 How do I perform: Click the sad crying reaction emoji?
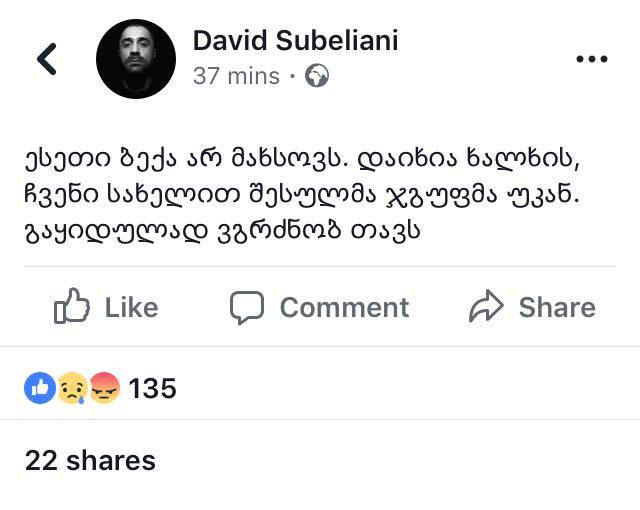coord(72,388)
